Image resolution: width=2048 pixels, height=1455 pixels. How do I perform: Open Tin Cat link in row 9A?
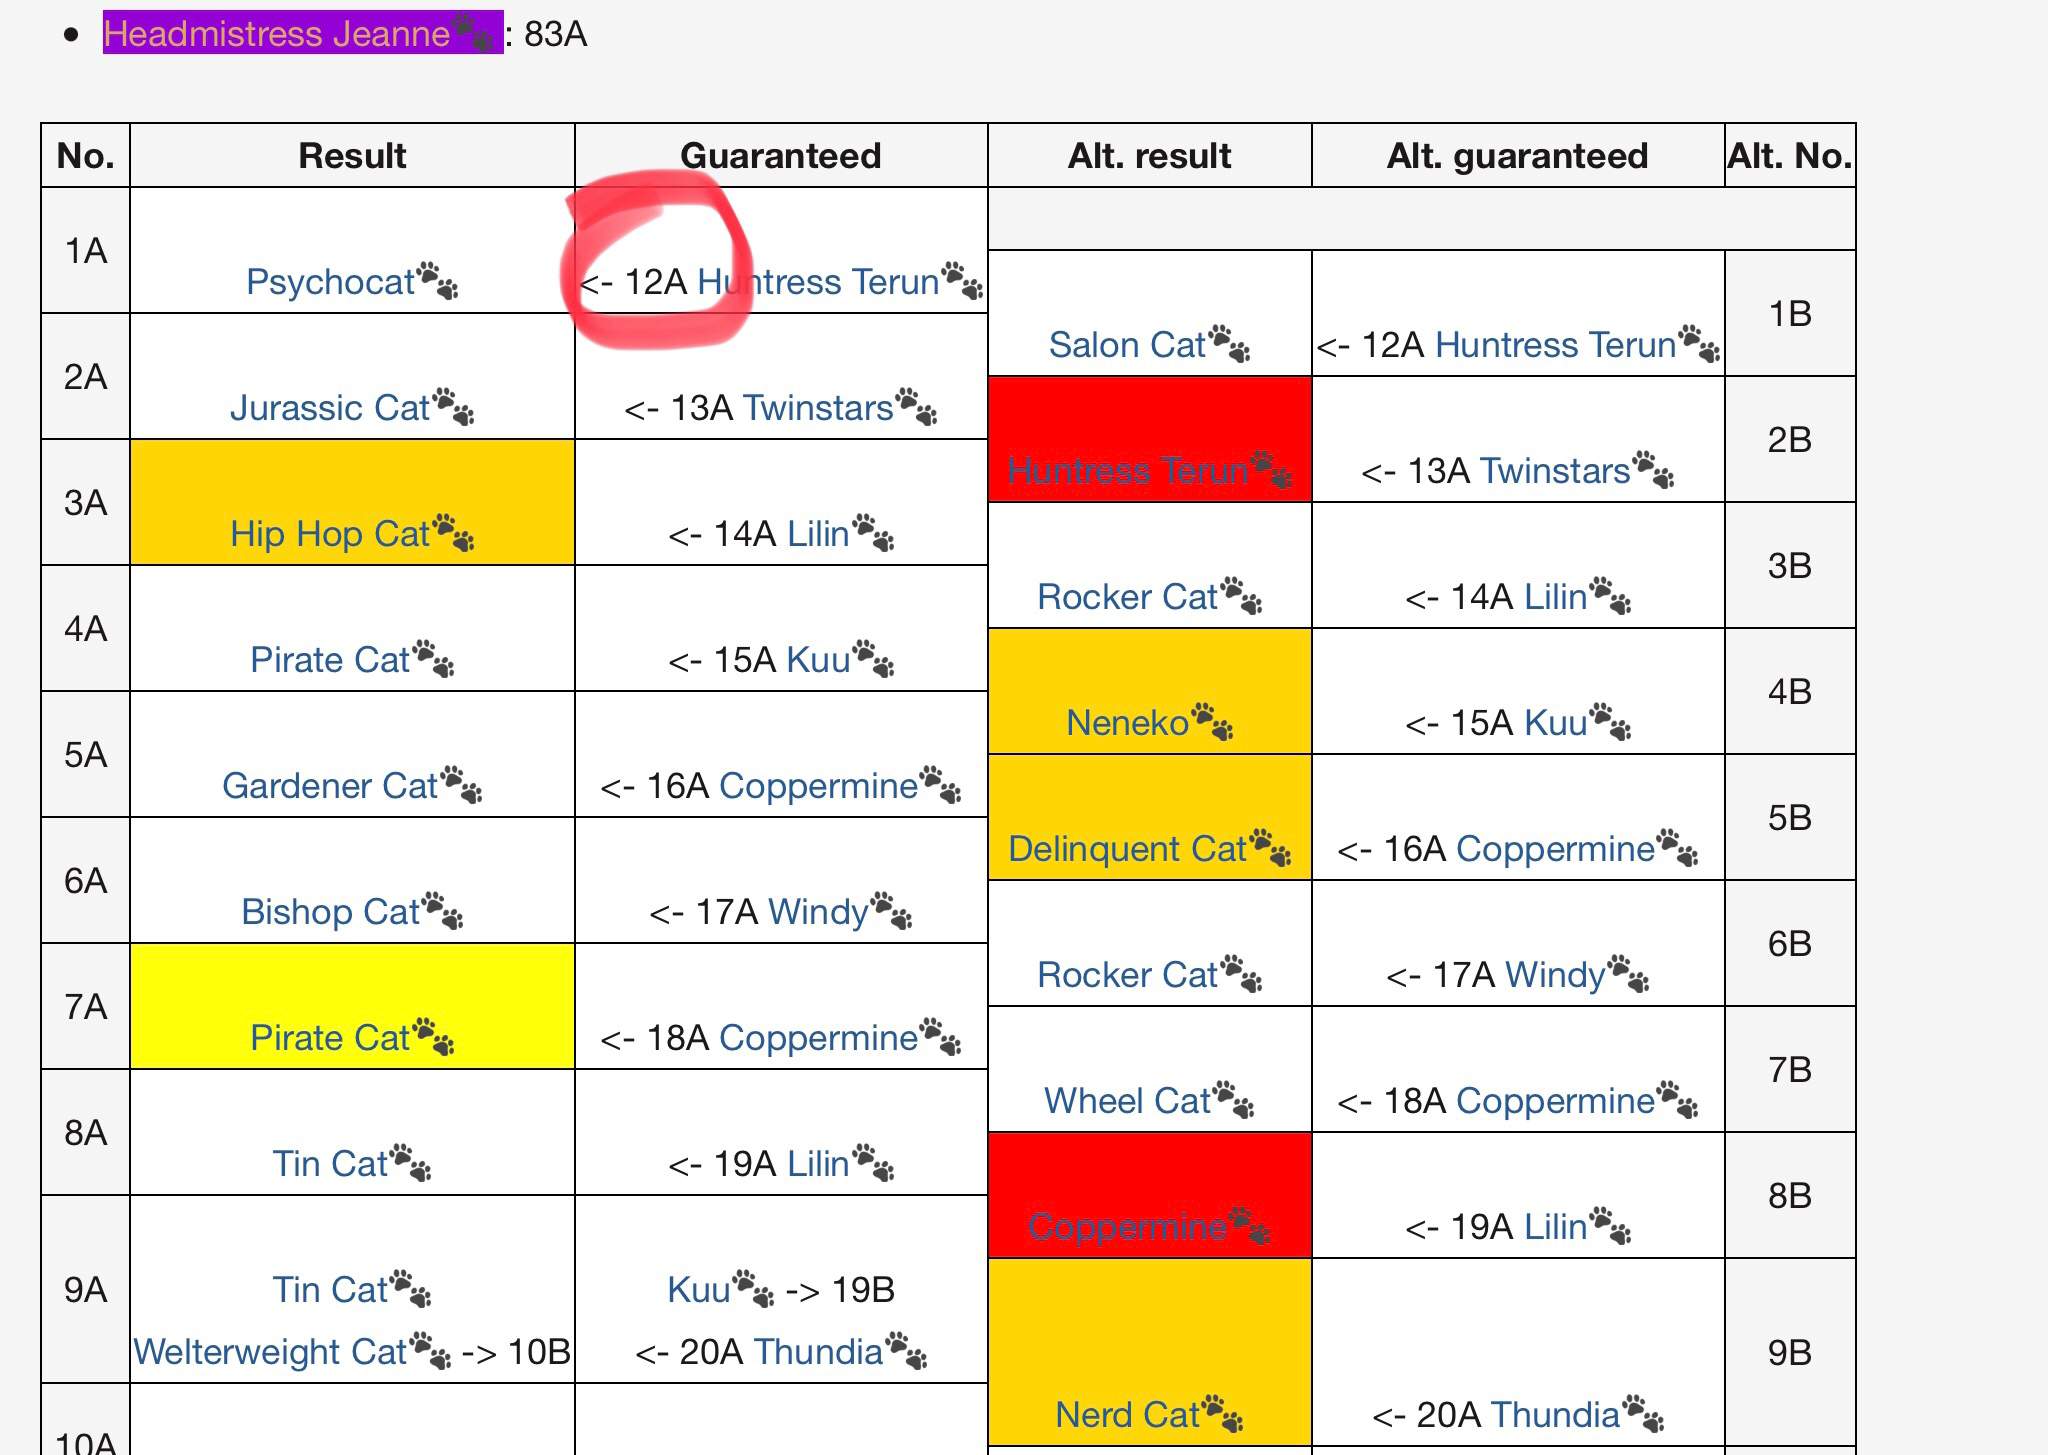click(x=330, y=1290)
